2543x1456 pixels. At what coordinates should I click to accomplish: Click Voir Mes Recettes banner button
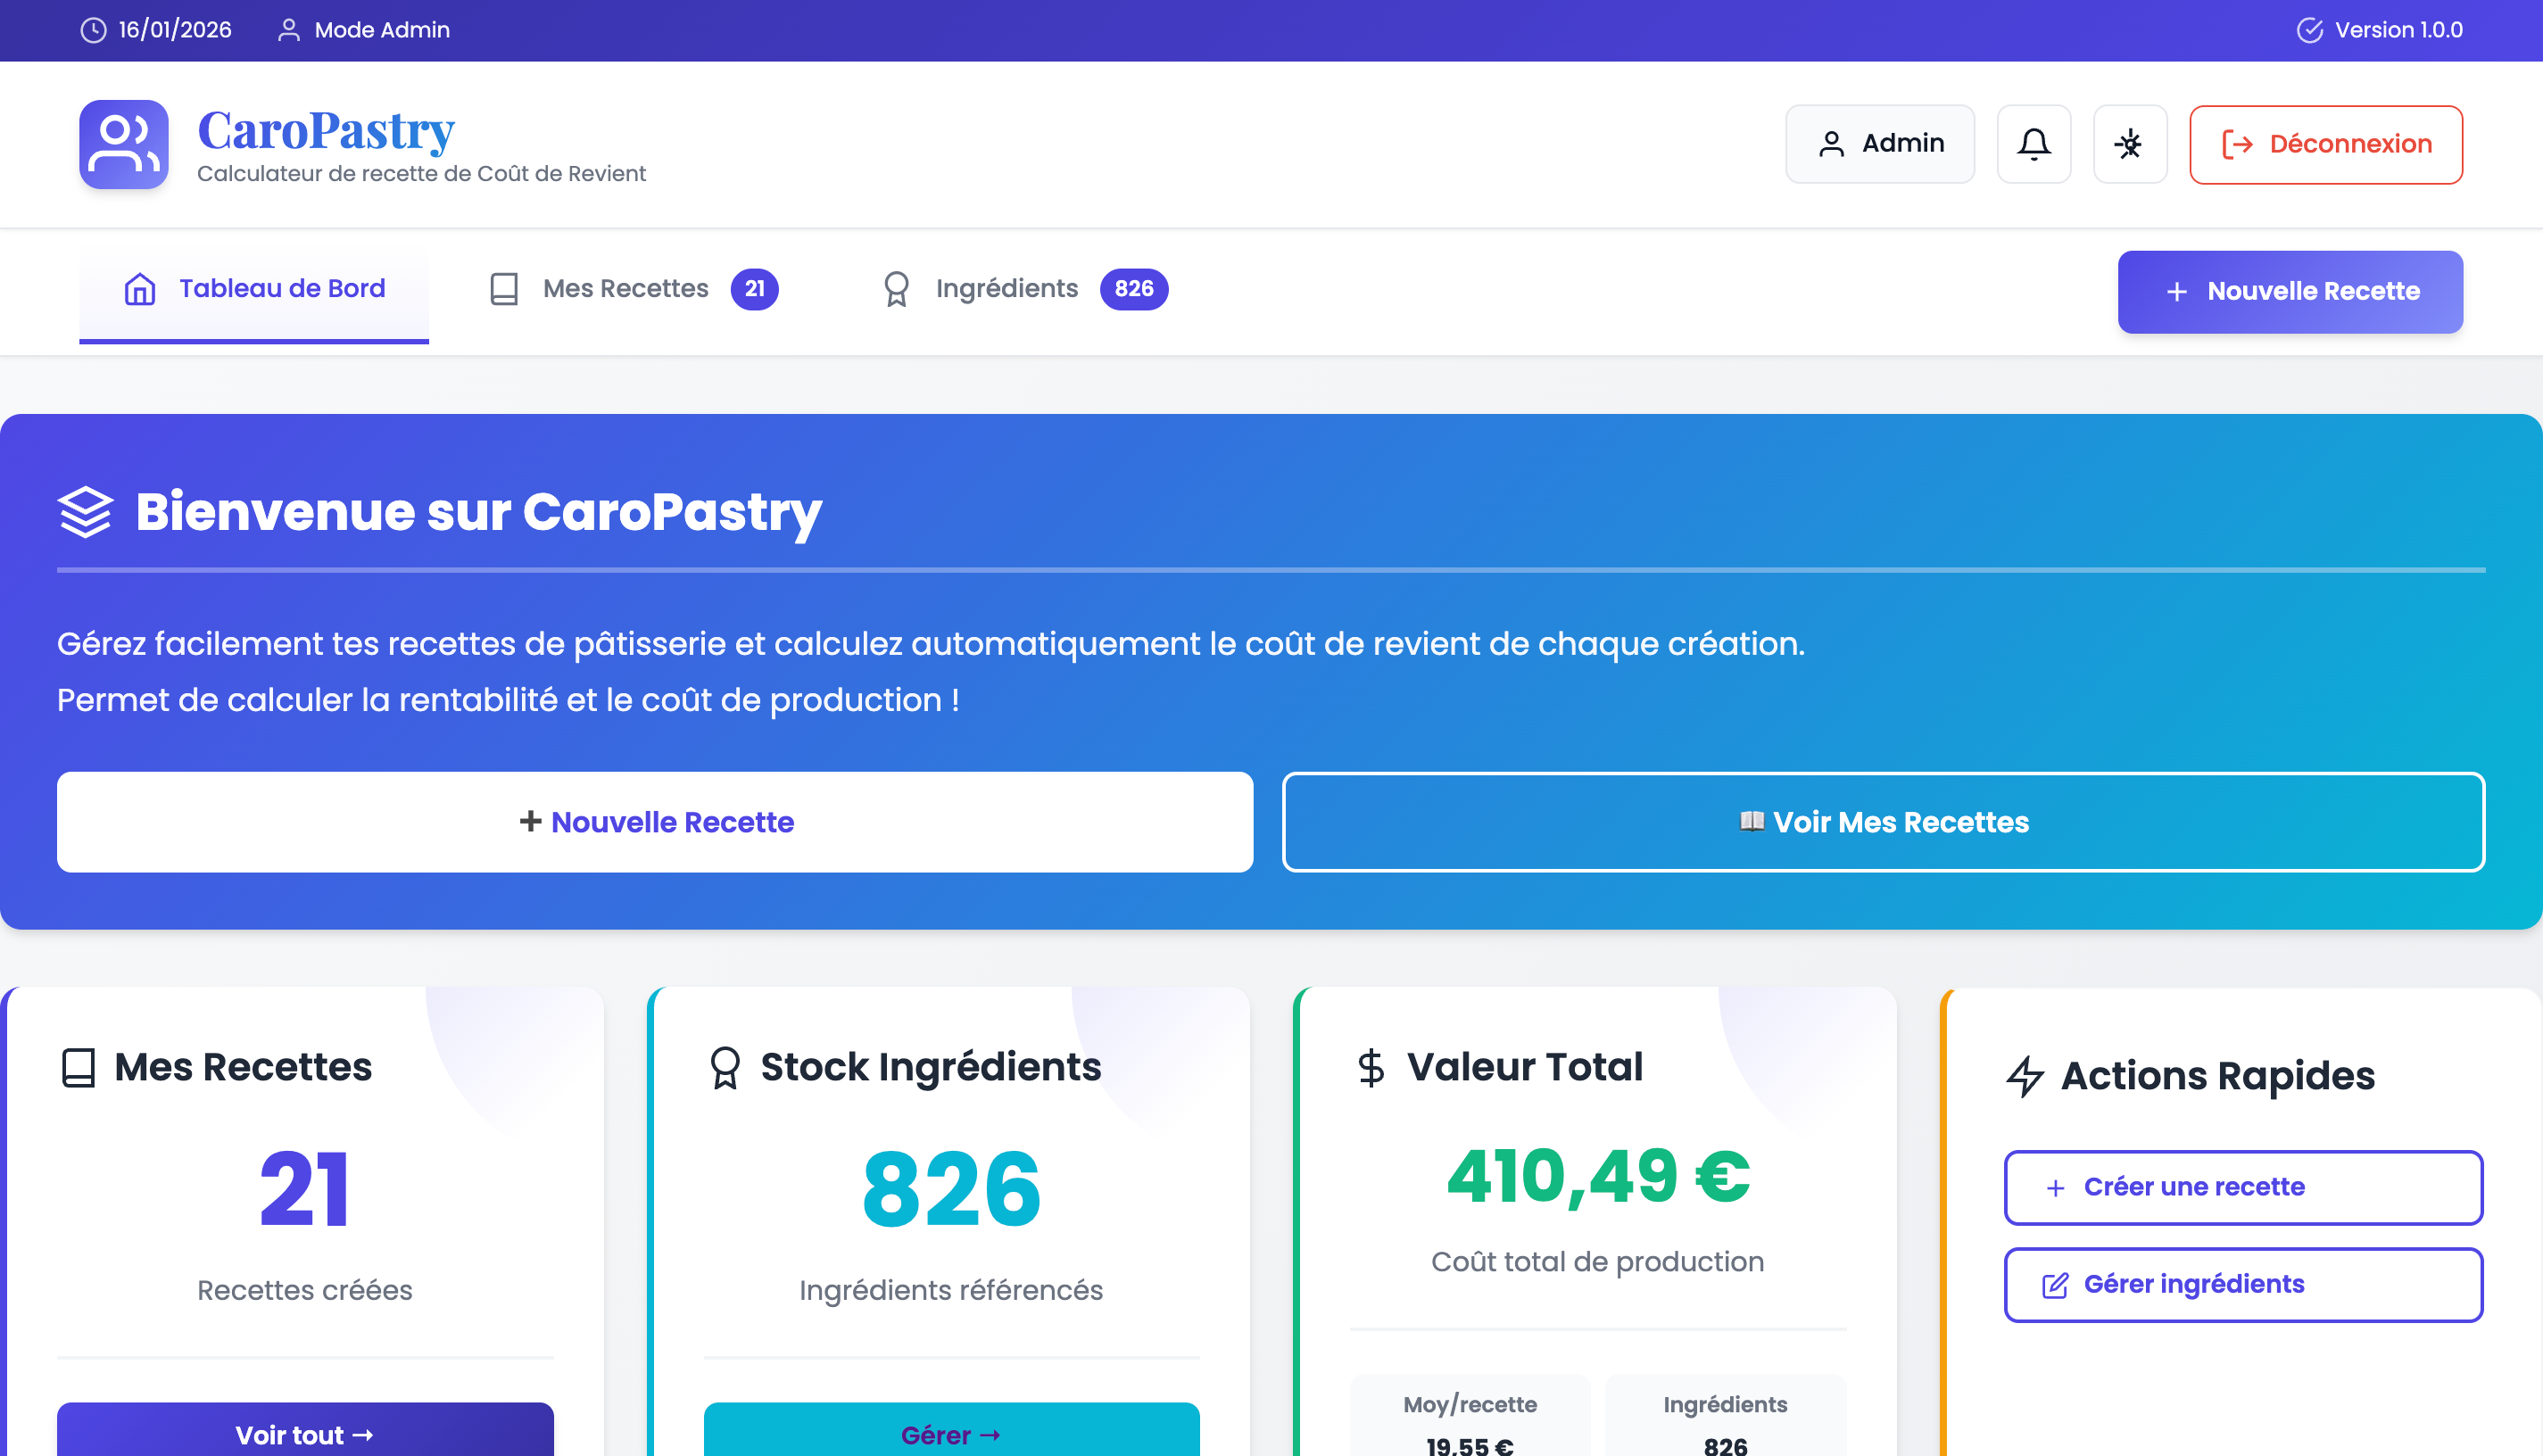tap(1883, 822)
